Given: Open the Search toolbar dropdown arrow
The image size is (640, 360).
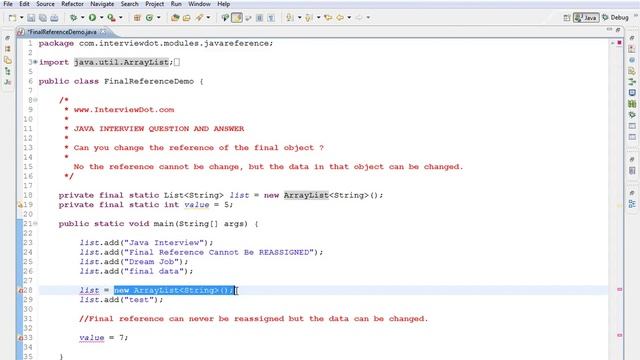Looking at the screenshot, I should [x=208, y=18].
